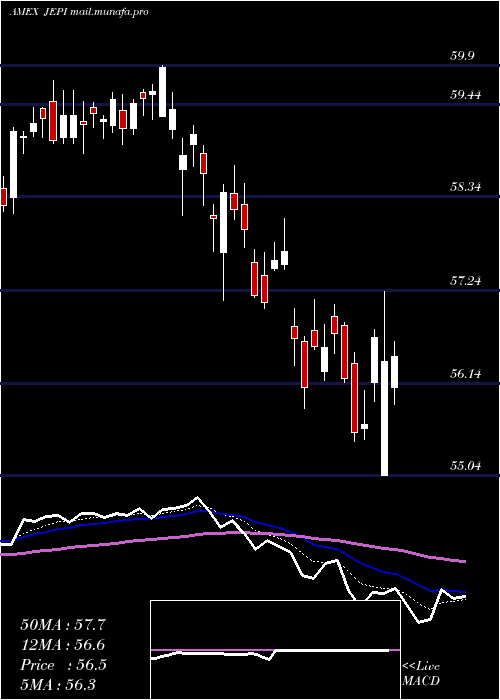Click the 57.24 price level label
This screenshot has width=500, height=700.
465,281
